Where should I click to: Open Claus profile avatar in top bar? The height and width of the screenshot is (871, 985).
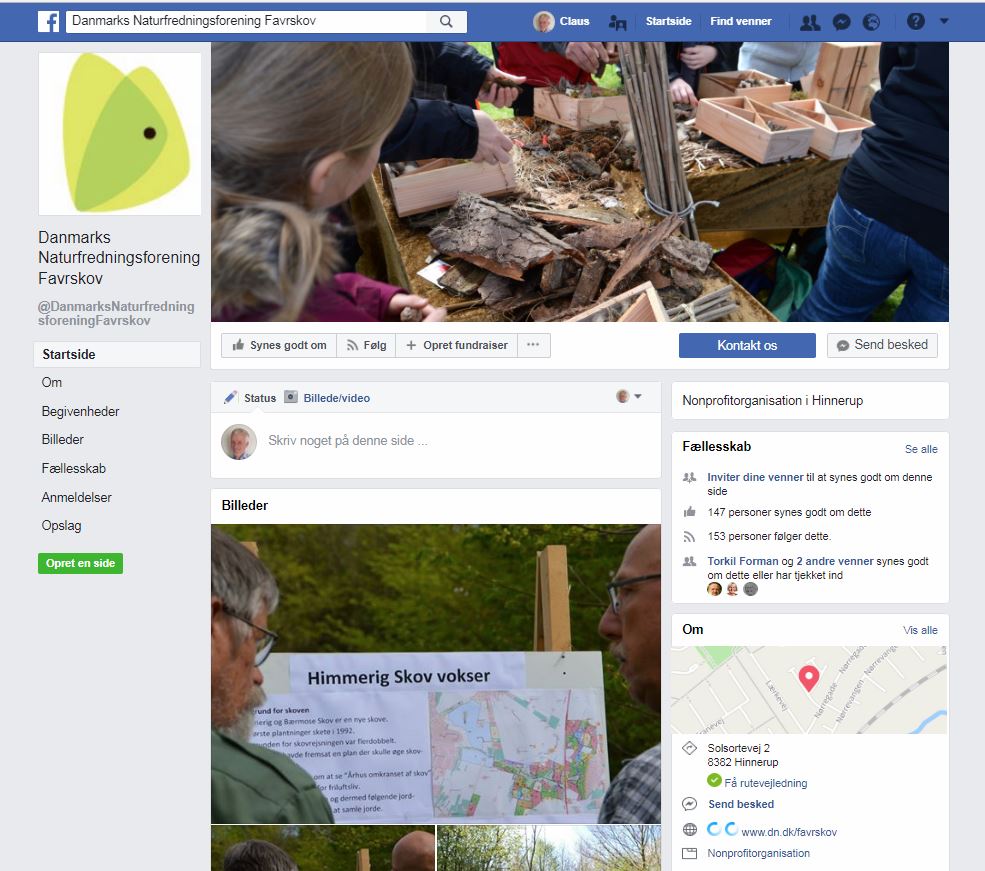point(543,21)
